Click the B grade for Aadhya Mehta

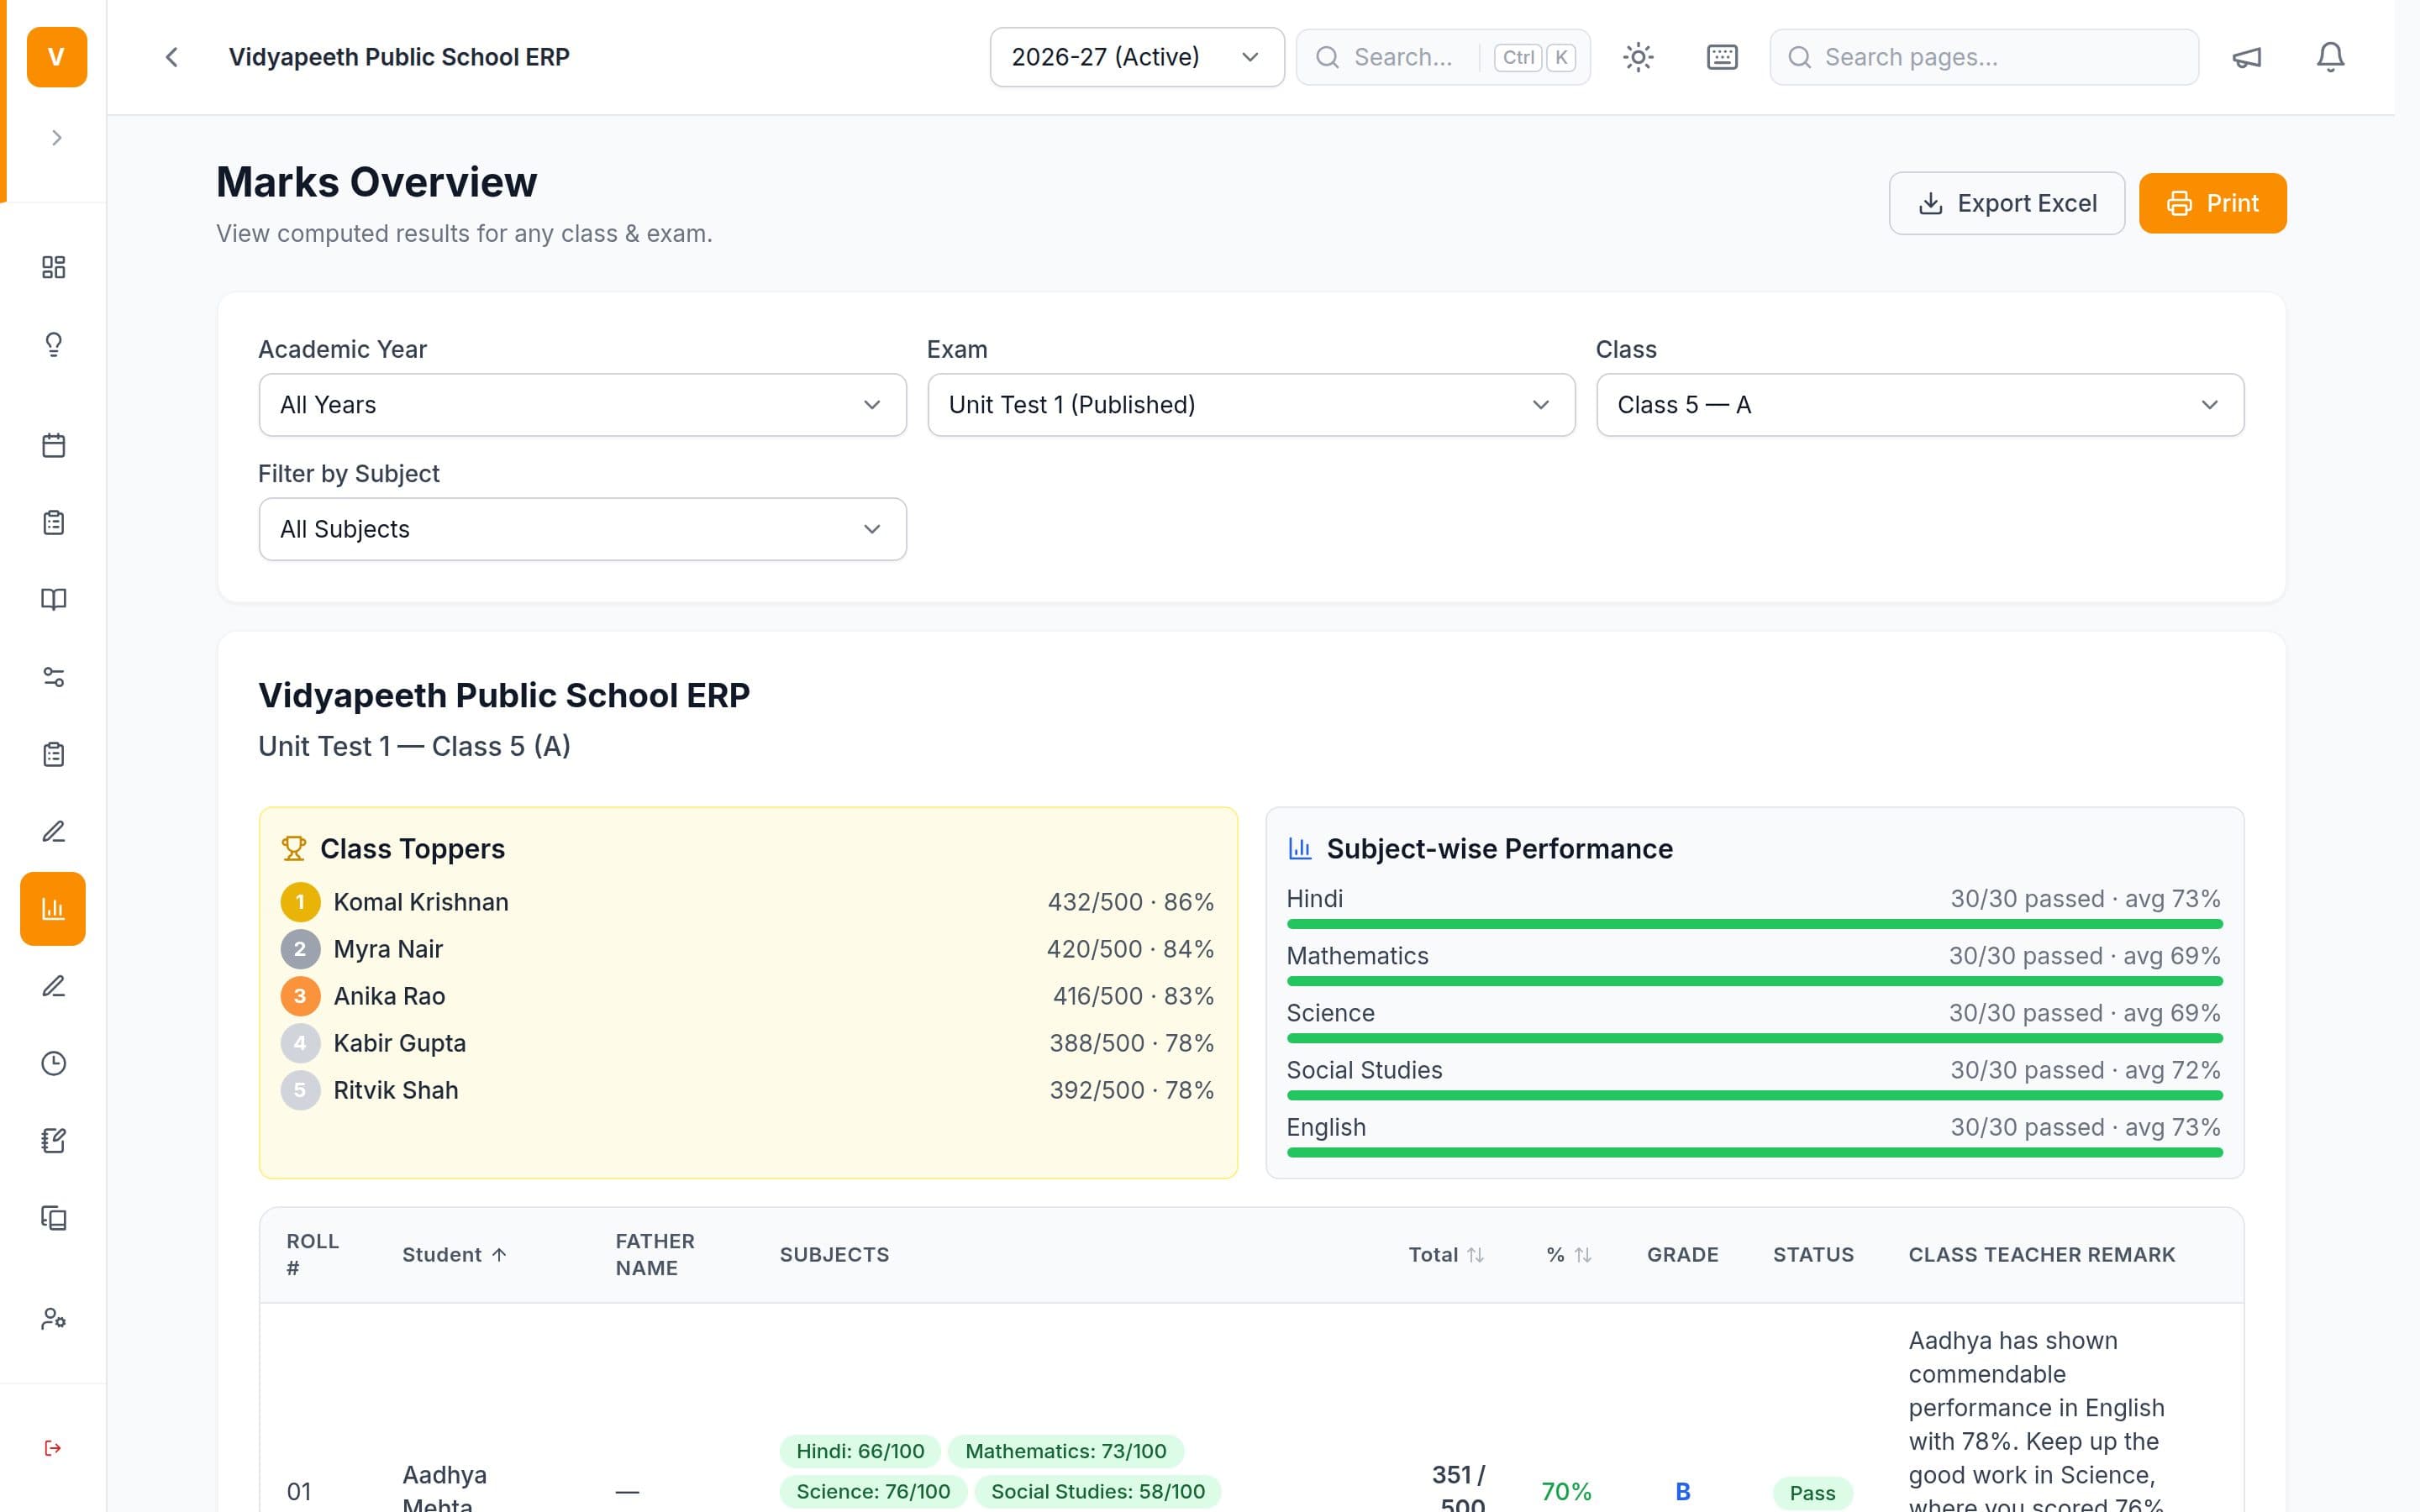tap(1682, 1492)
